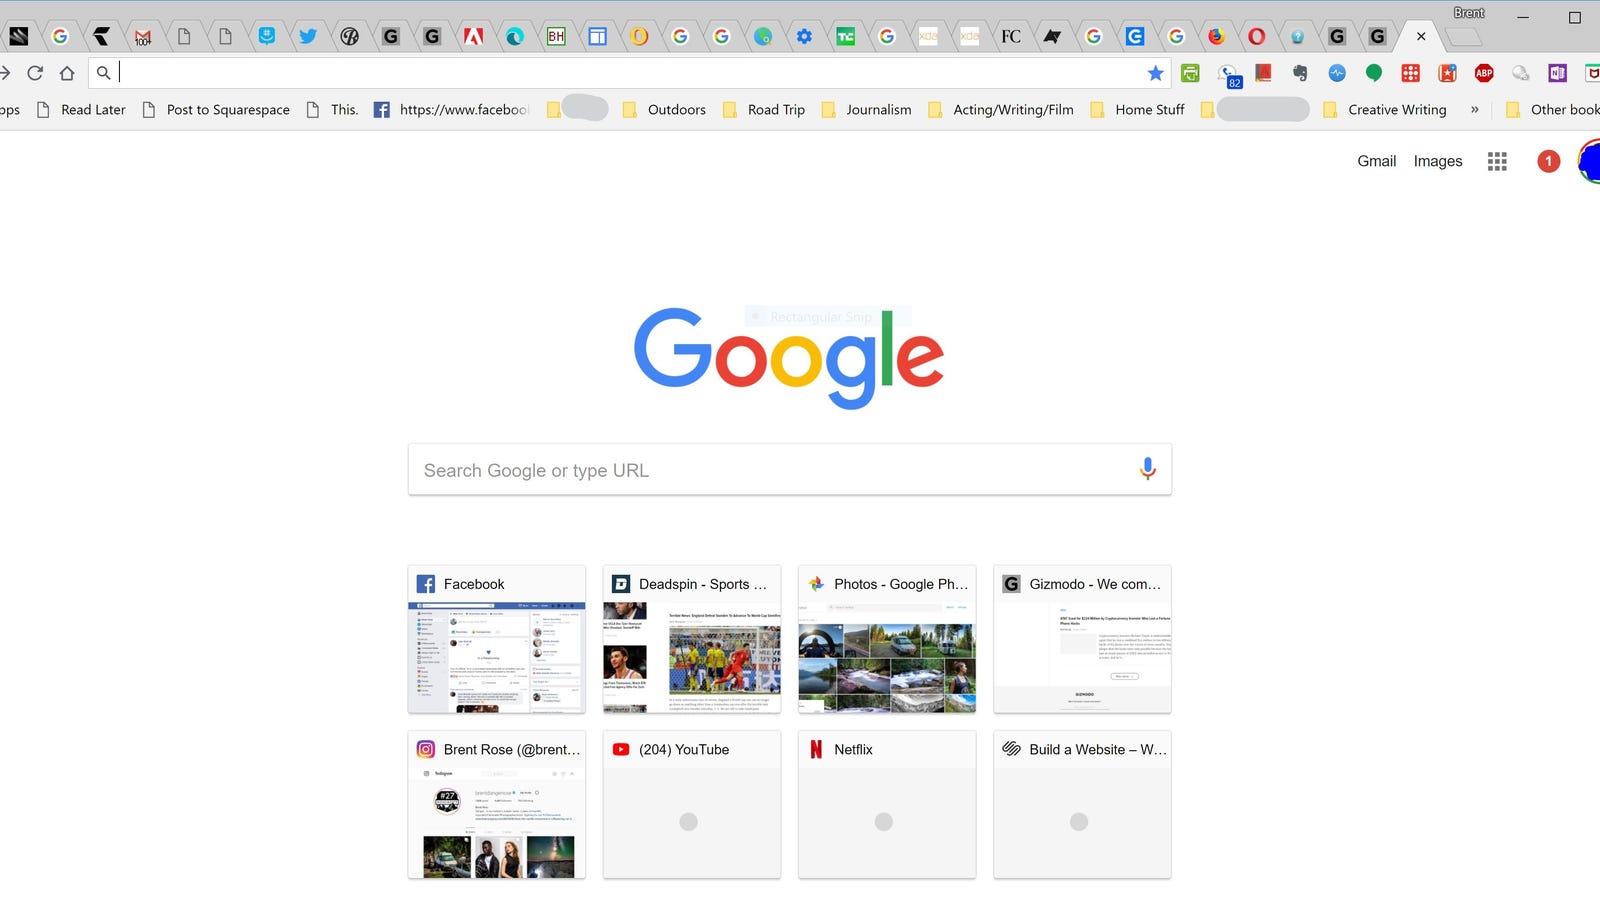The width and height of the screenshot is (1600, 900).
Task: Switch to the yellow O icon tab
Action: tap(639, 37)
